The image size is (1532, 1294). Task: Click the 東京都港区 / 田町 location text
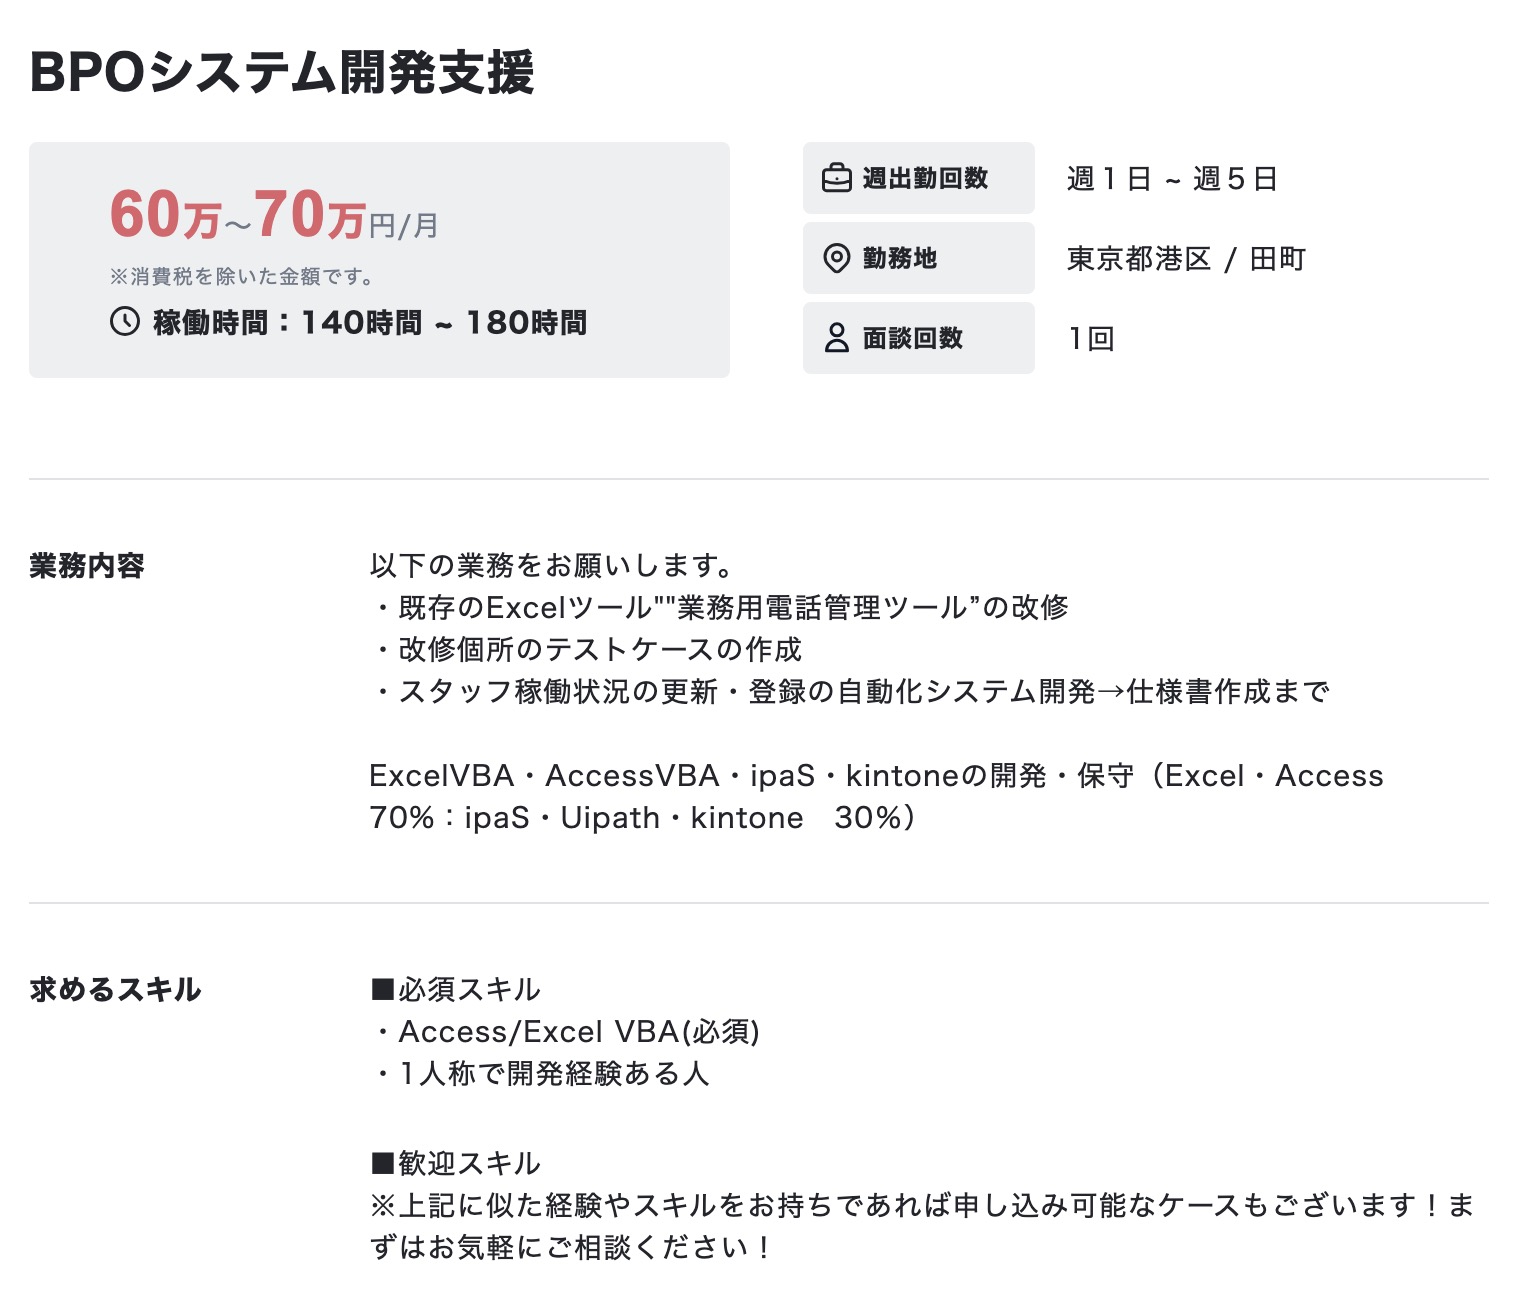pos(1186,259)
